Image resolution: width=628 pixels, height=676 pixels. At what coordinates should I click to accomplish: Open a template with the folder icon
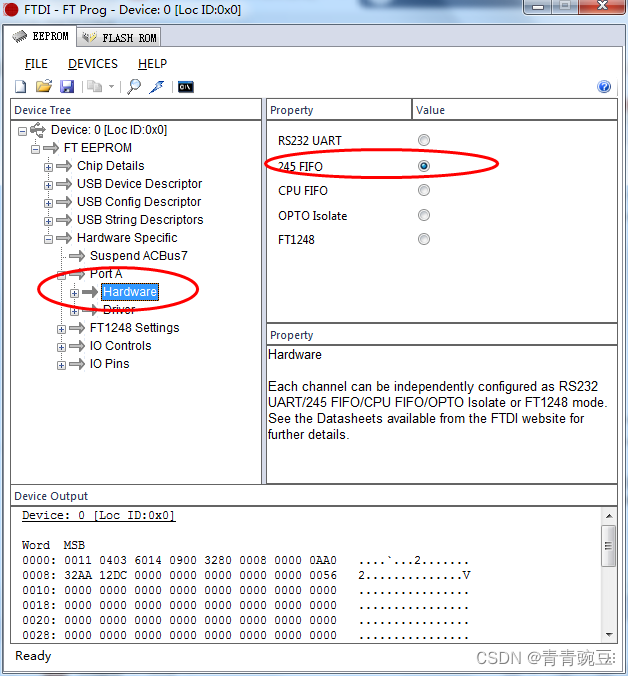click(44, 86)
